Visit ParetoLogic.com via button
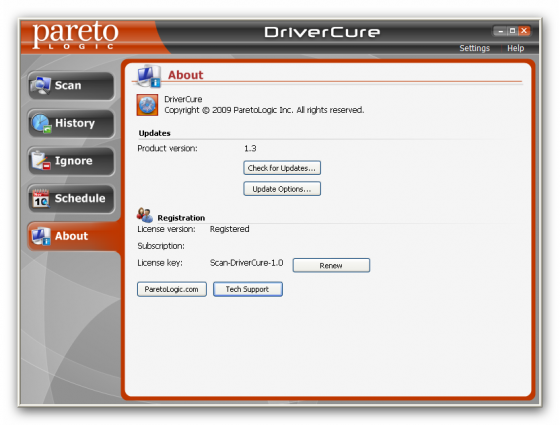 click(172, 289)
